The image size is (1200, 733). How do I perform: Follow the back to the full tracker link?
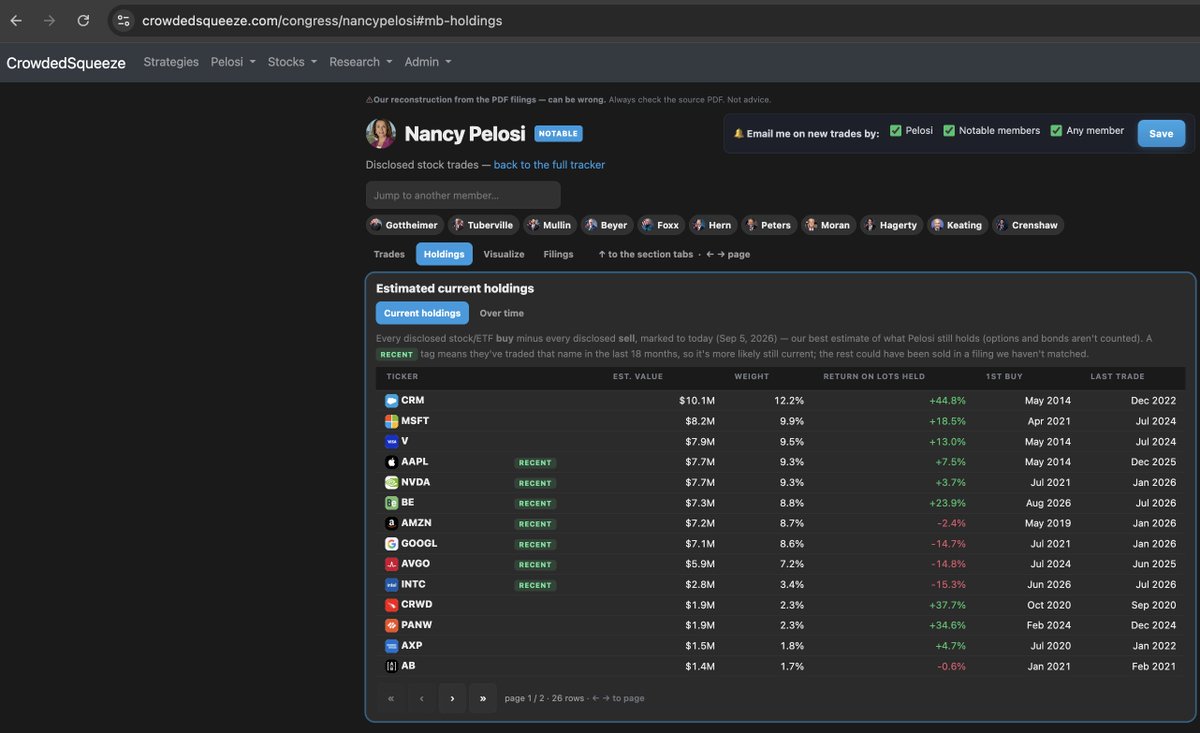coord(549,165)
